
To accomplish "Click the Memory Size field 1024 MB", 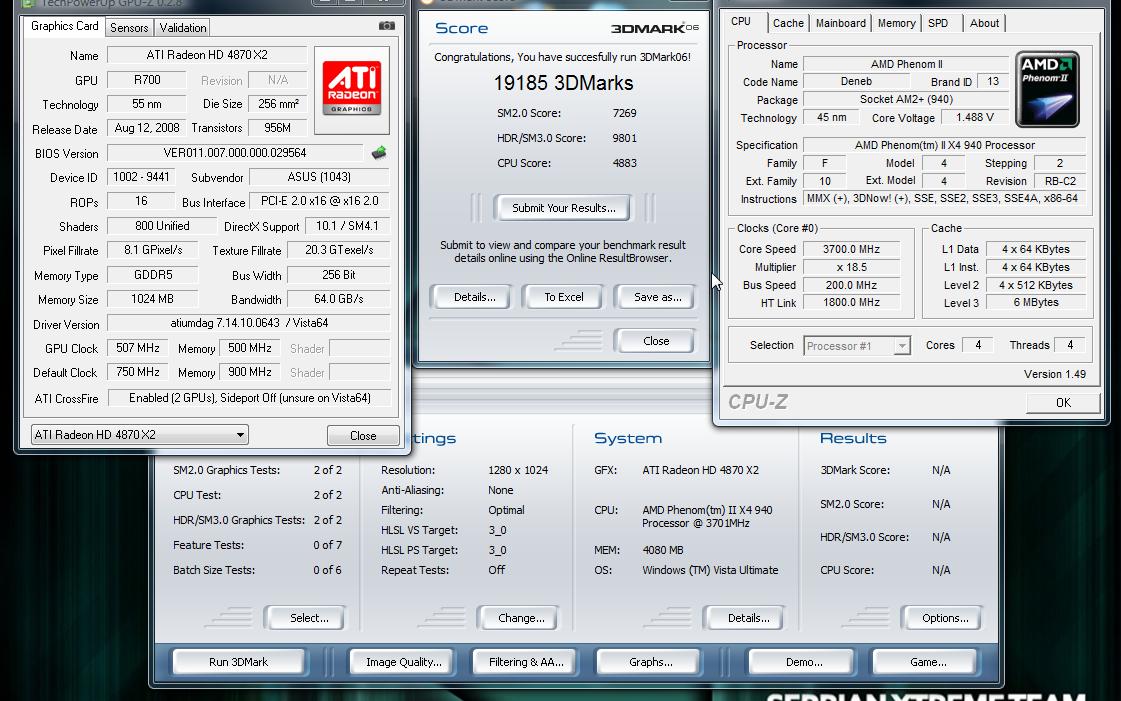I will pos(152,299).
